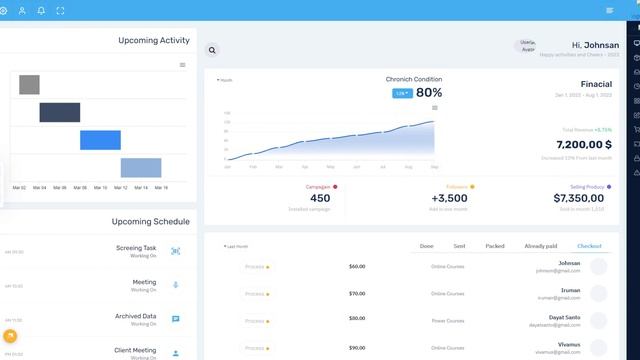
Task: Click the 'Iruman' customer name
Action: pyautogui.click(x=570, y=290)
